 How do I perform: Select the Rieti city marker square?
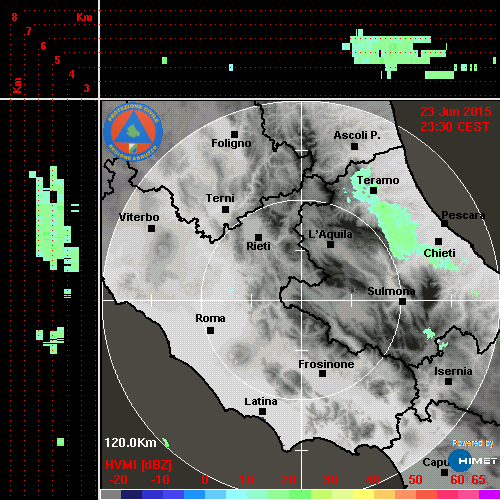click(x=258, y=237)
